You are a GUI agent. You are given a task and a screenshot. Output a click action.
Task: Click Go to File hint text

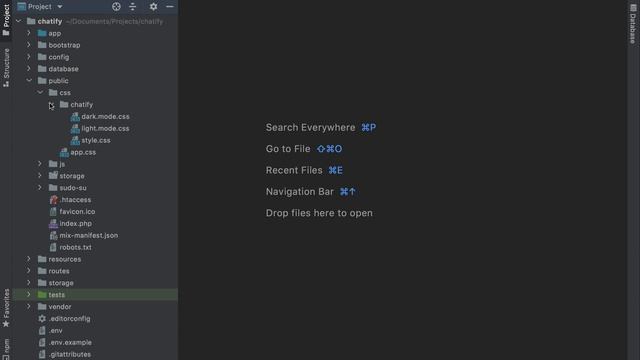288,149
